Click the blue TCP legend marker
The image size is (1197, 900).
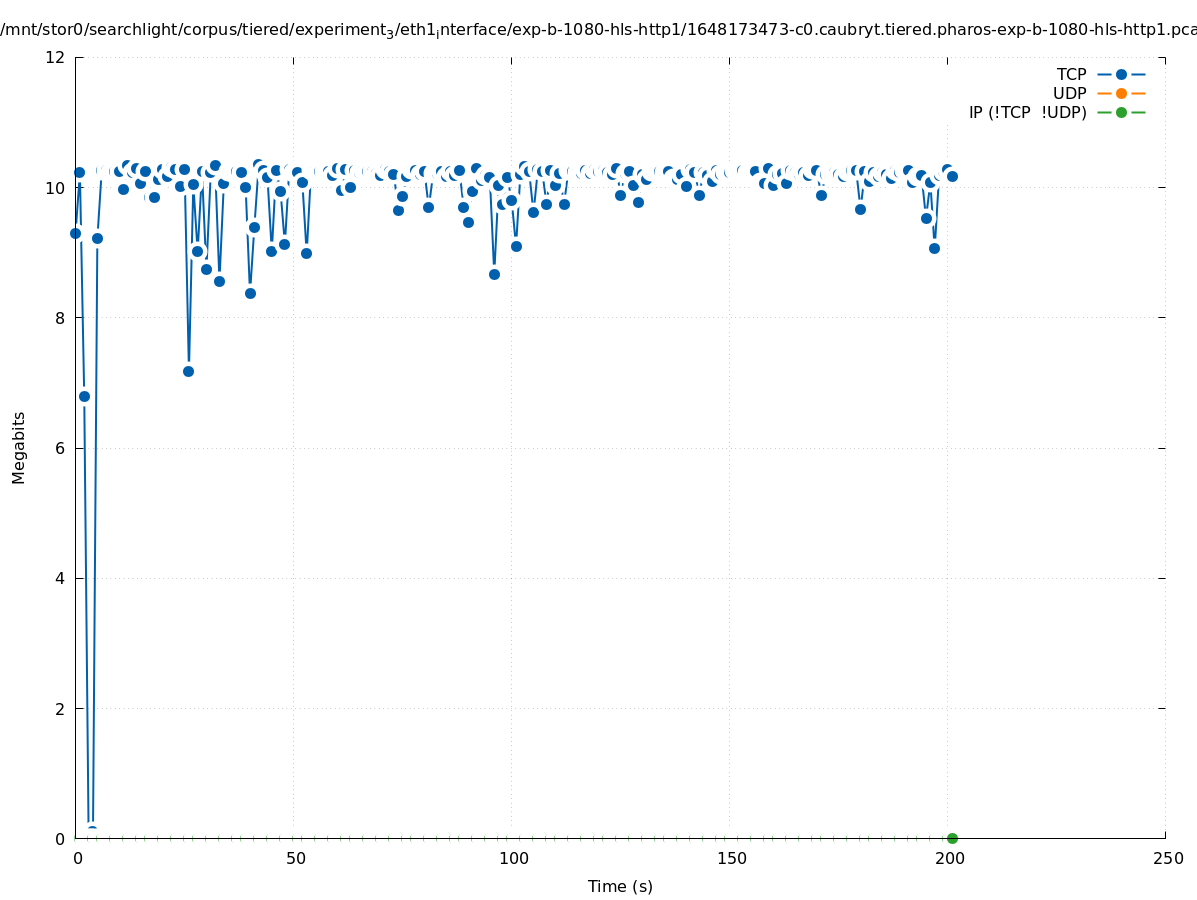click(x=1121, y=74)
